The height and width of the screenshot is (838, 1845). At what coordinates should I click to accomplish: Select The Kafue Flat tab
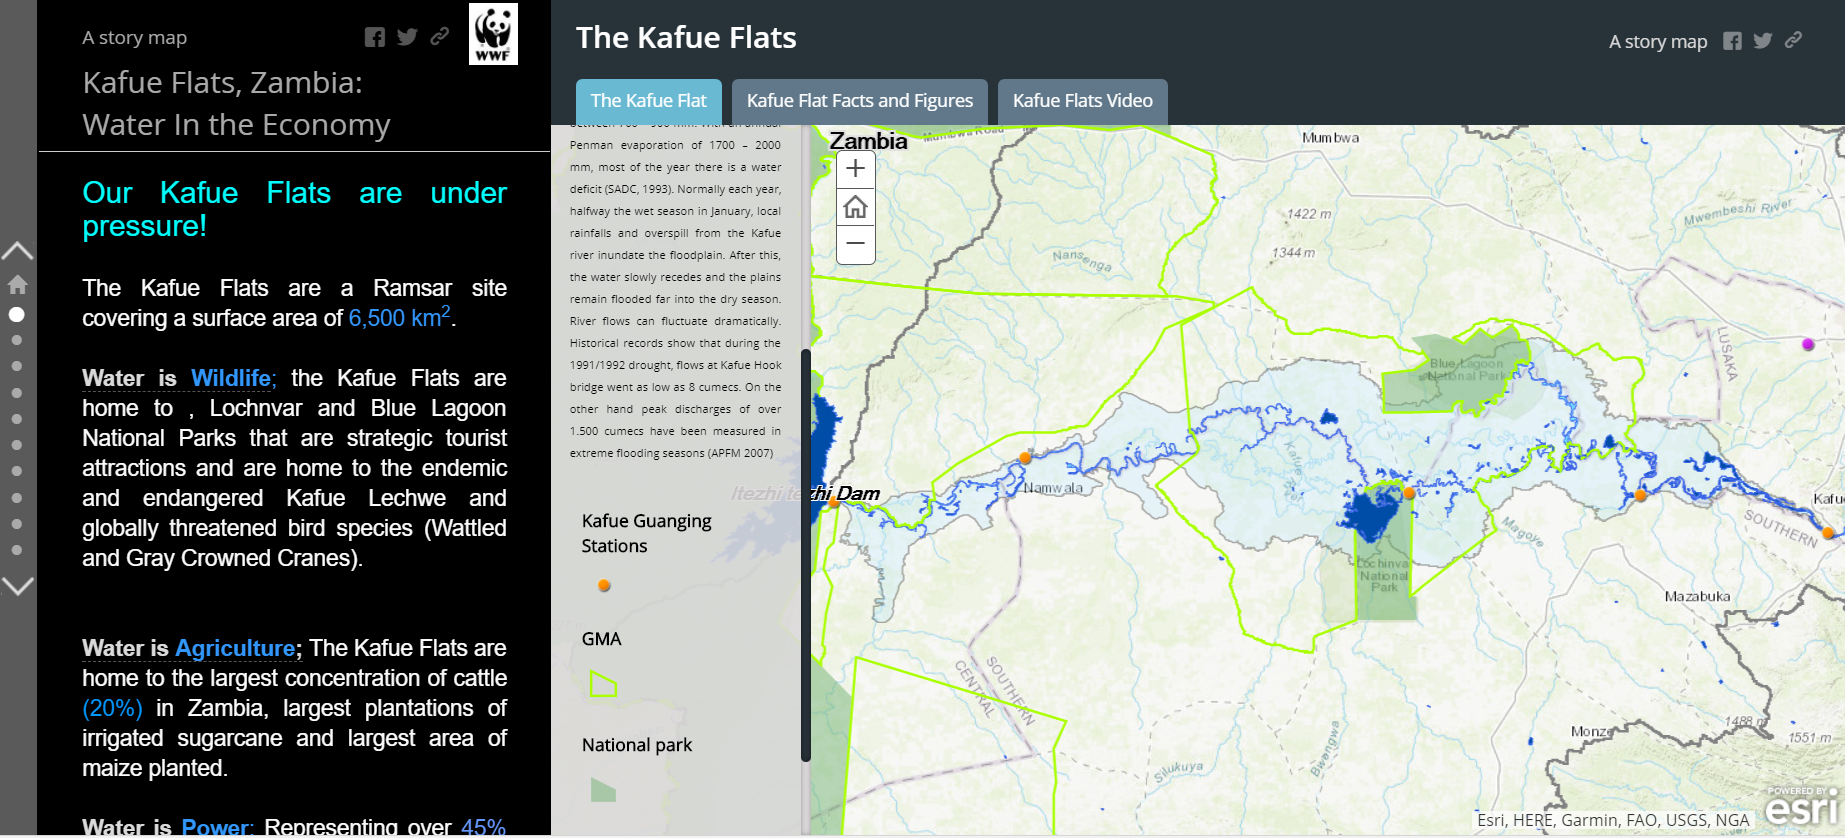648,101
